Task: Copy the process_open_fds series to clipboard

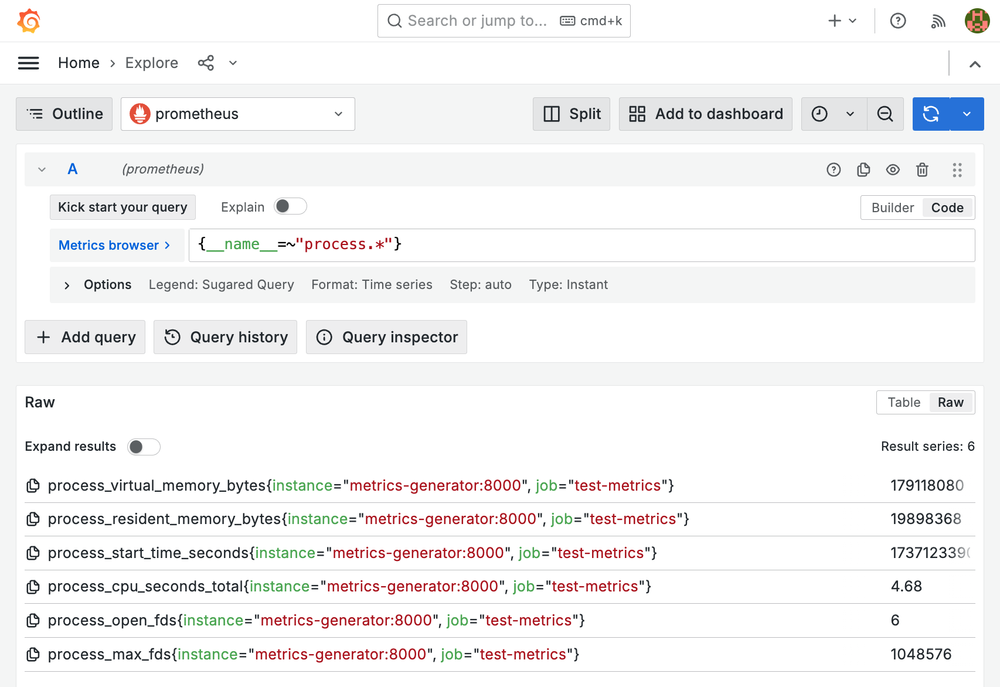Action: (33, 621)
